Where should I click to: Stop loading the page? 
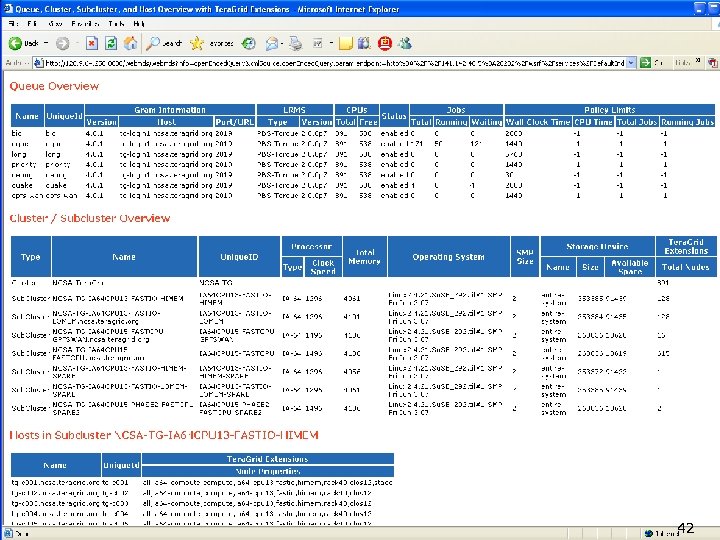(x=92, y=44)
